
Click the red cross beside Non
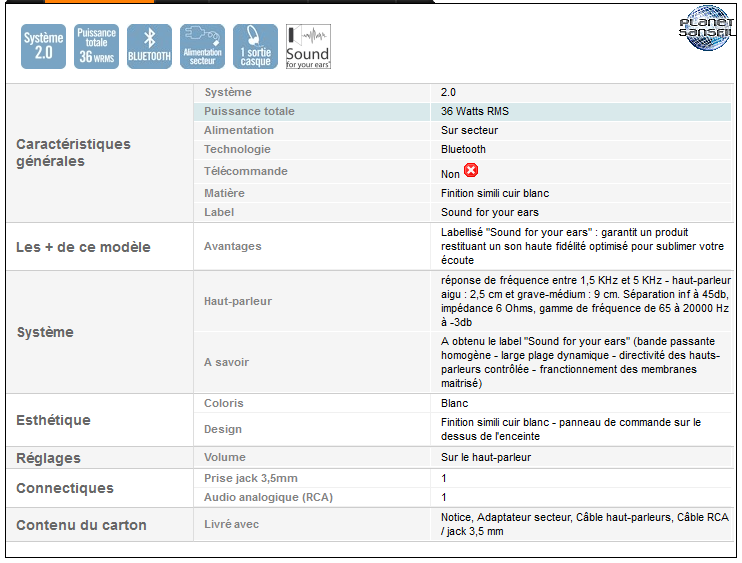(x=471, y=170)
